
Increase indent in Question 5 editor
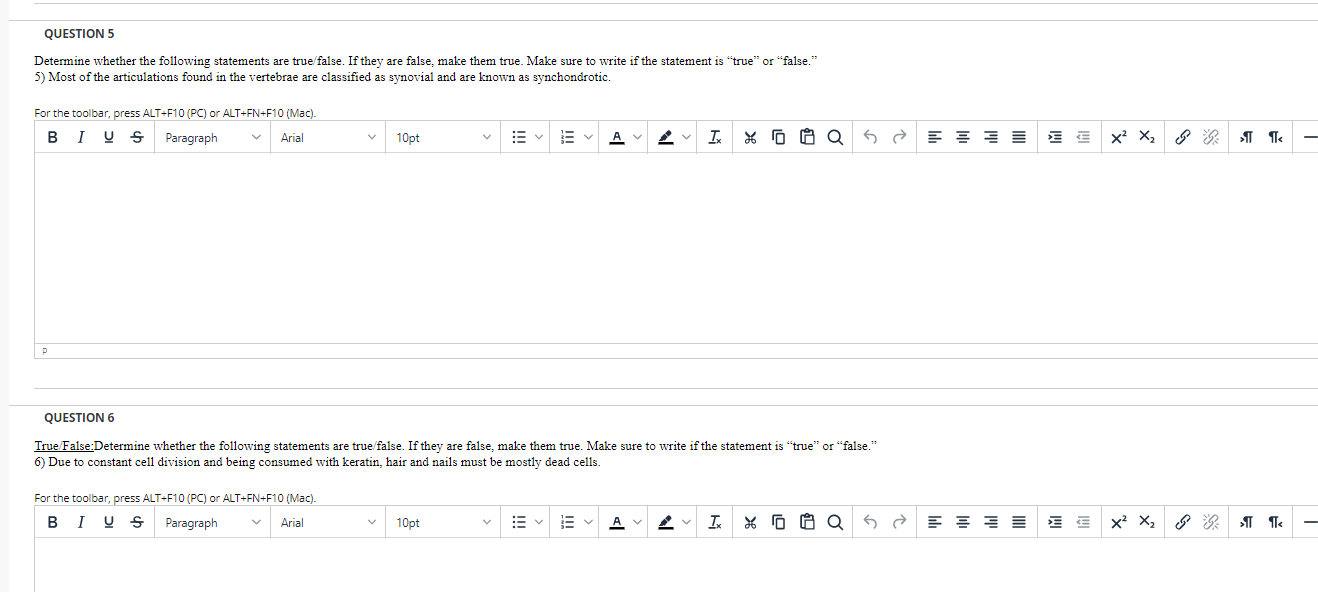coord(1055,138)
